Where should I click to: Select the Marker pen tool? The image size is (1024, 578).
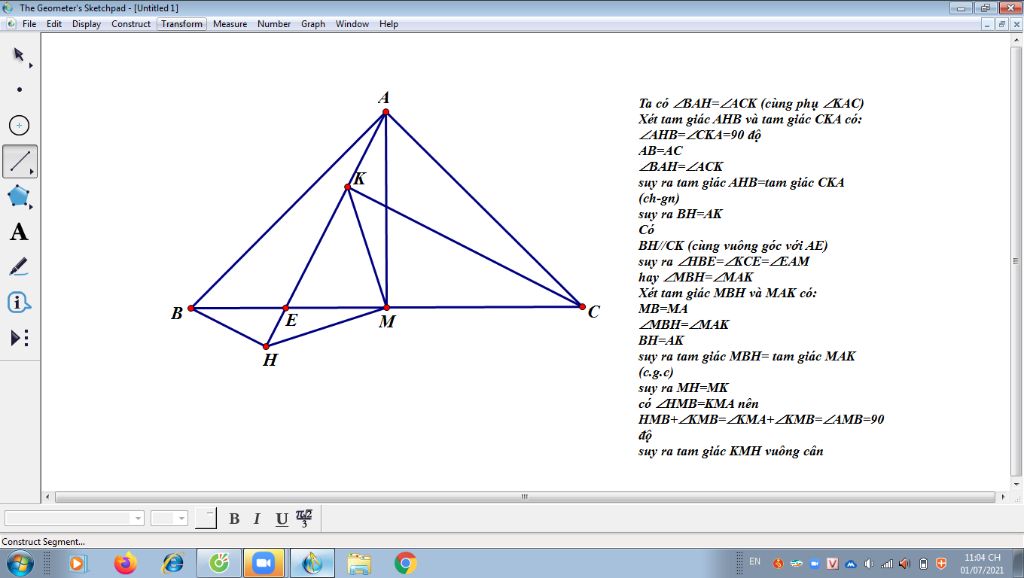pos(18,266)
